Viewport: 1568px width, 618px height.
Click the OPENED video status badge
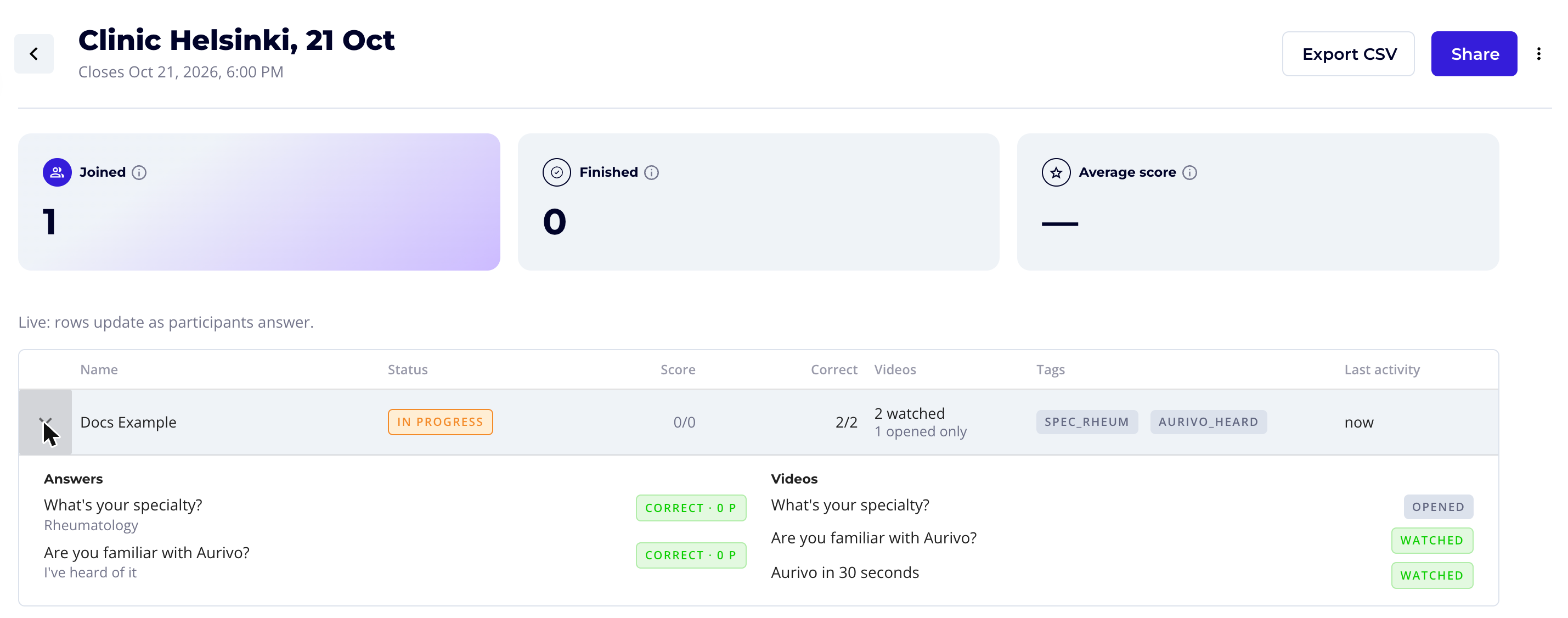1438,507
